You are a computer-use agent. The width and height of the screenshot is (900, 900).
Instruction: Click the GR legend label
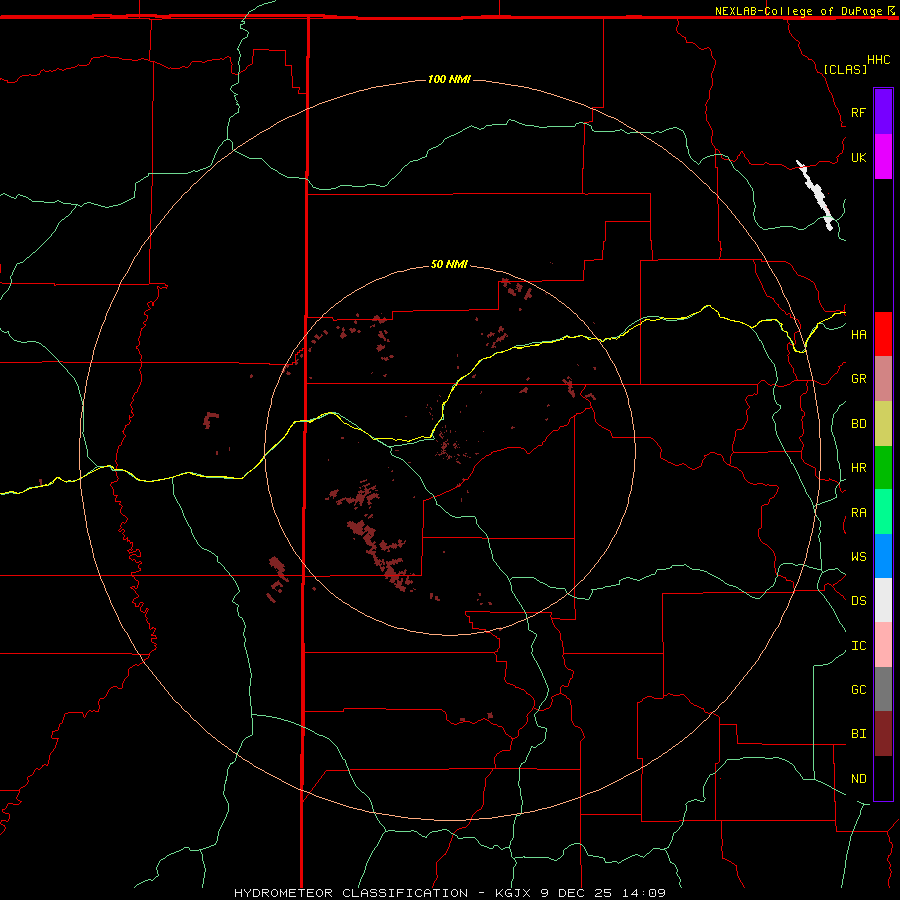pyautogui.click(x=858, y=379)
